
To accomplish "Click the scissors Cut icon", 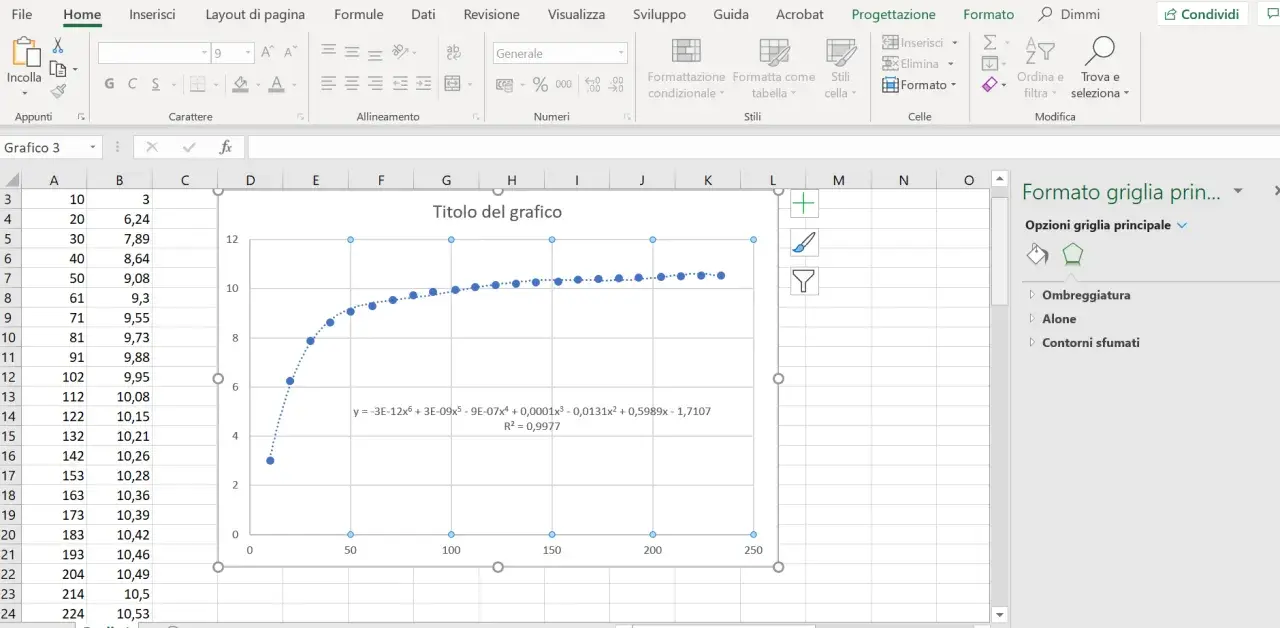I will coord(58,45).
